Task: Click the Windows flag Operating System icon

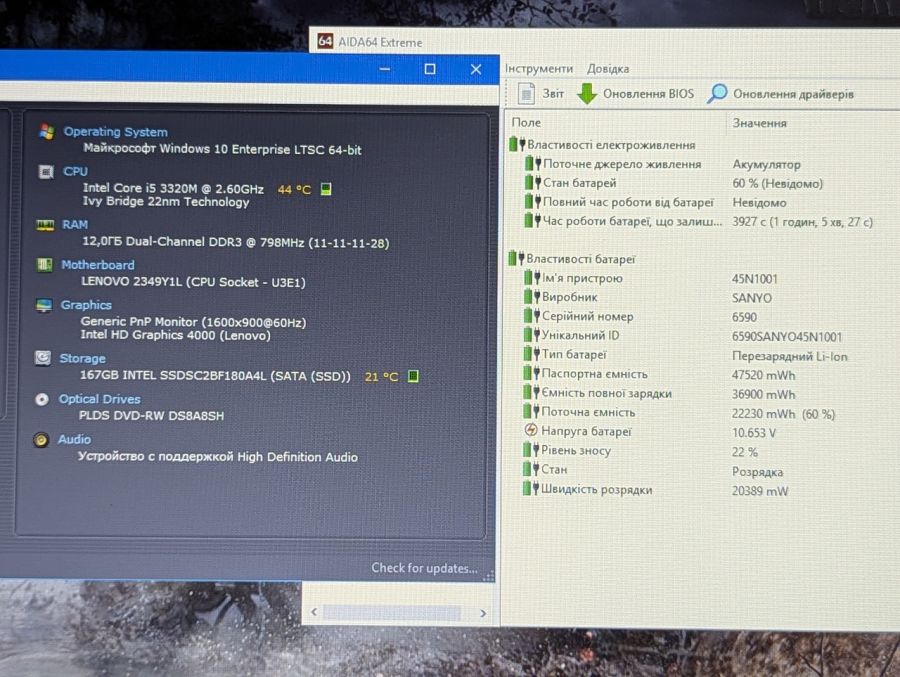Action: [47, 131]
